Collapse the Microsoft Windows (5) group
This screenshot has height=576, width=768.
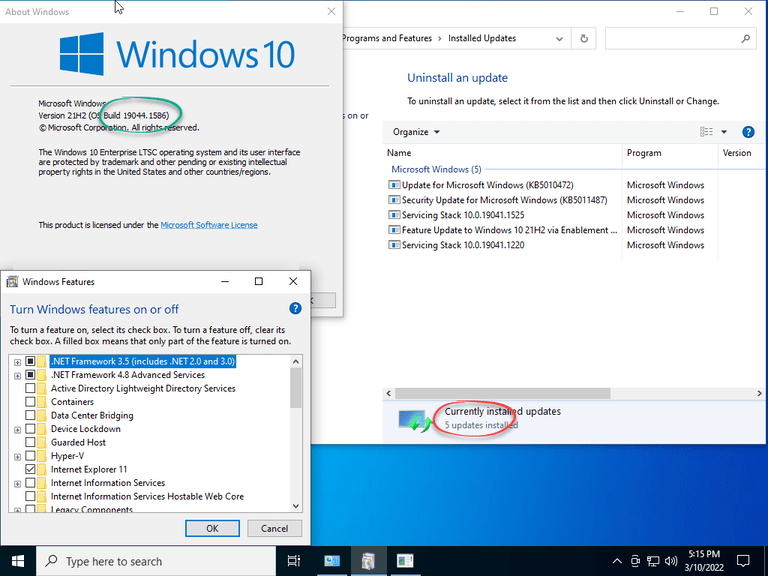436,169
